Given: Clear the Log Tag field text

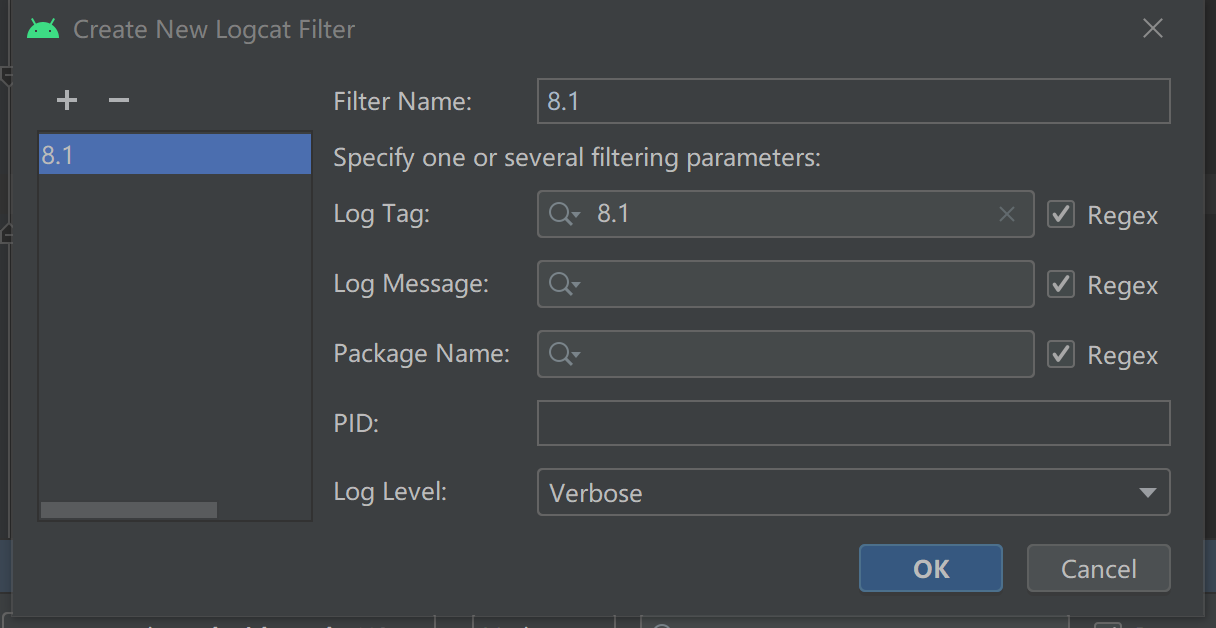Looking at the screenshot, I should point(1007,214).
